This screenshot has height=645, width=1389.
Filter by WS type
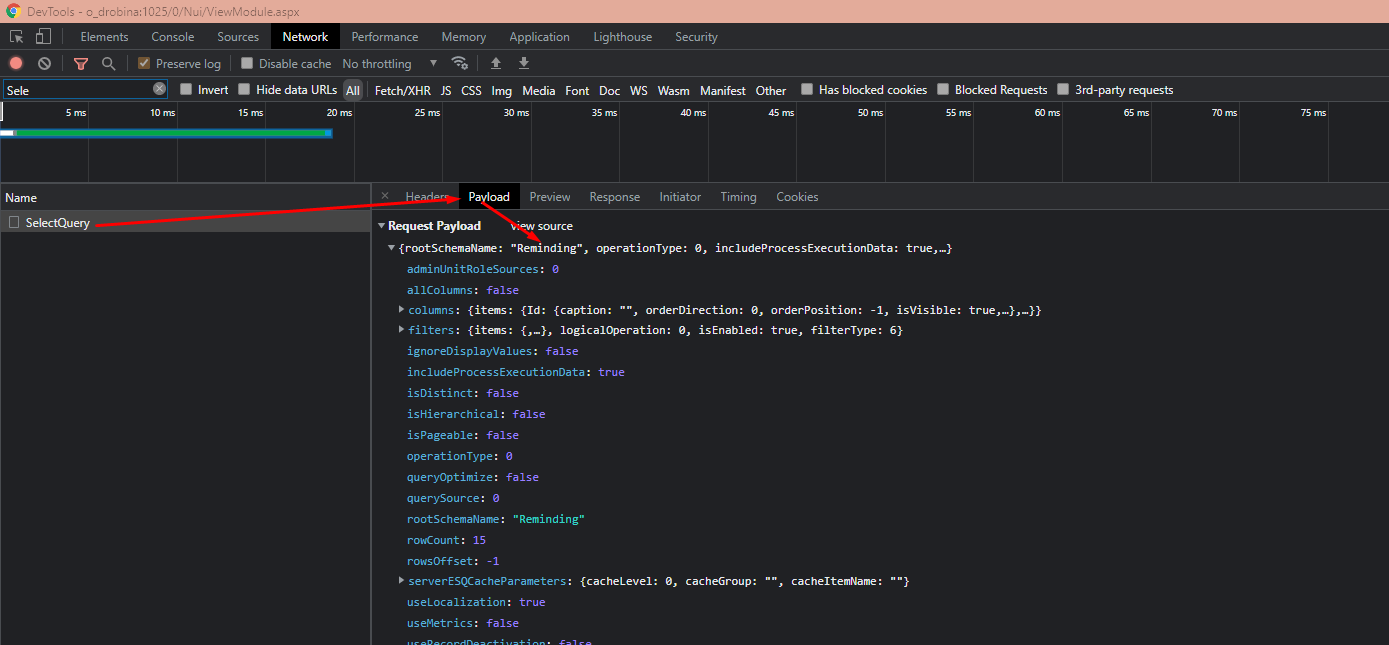[x=639, y=90]
